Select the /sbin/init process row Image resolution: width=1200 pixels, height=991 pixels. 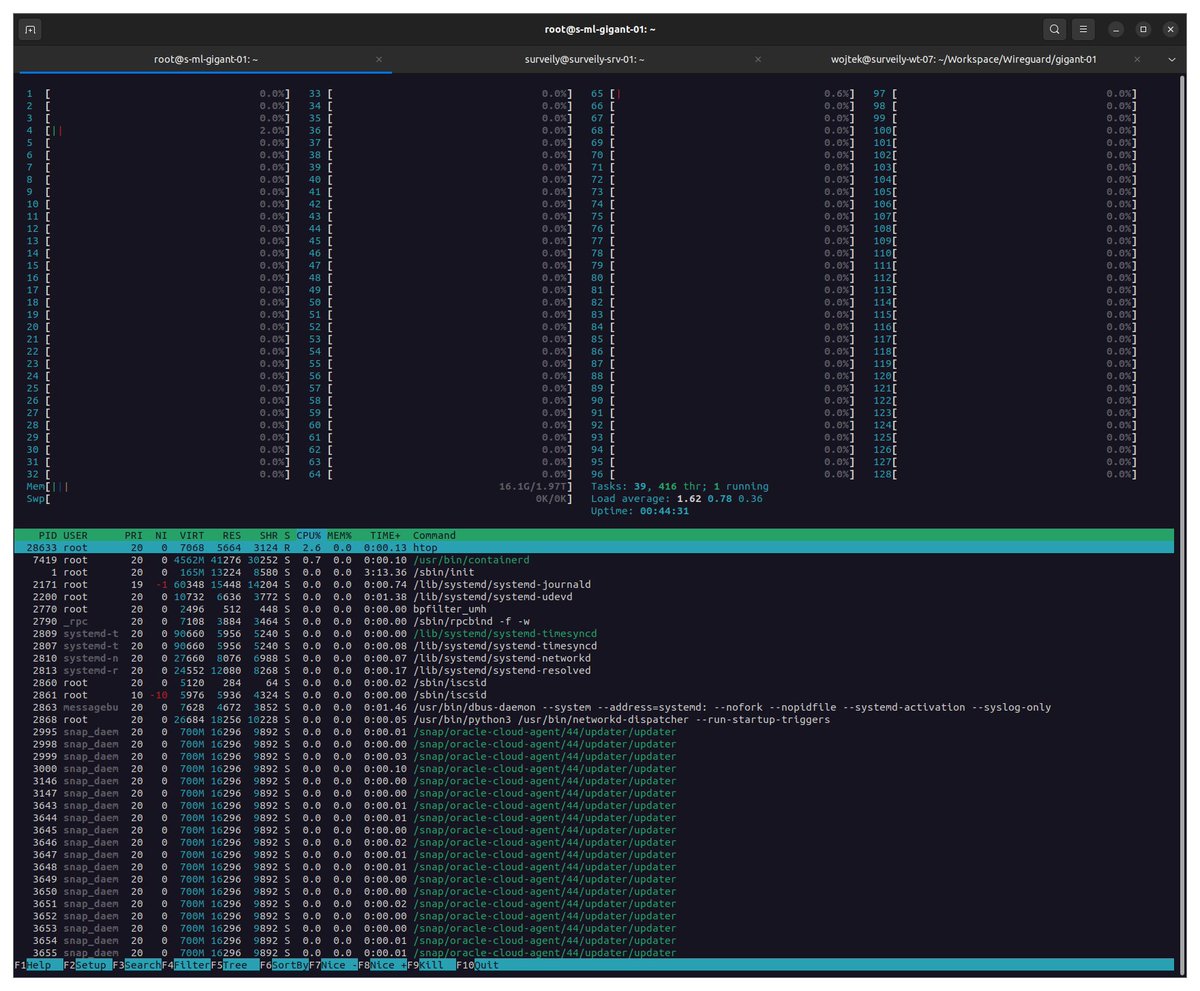click(x=594, y=573)
